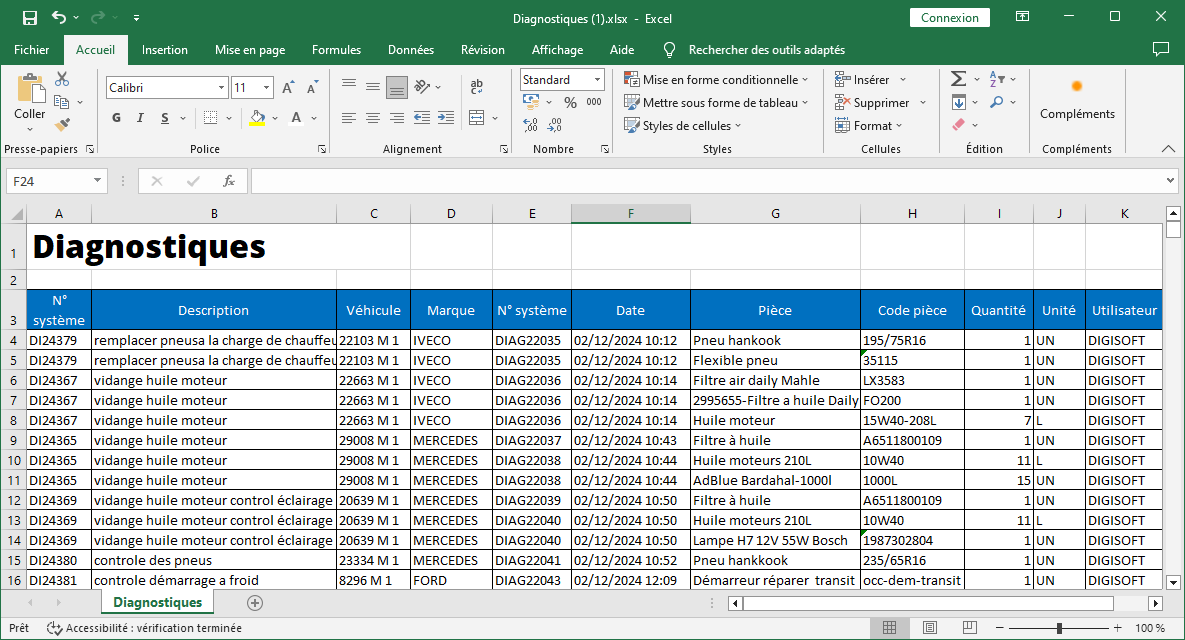
Task: Click the Save icon in title bar
Action: point(29,17)
